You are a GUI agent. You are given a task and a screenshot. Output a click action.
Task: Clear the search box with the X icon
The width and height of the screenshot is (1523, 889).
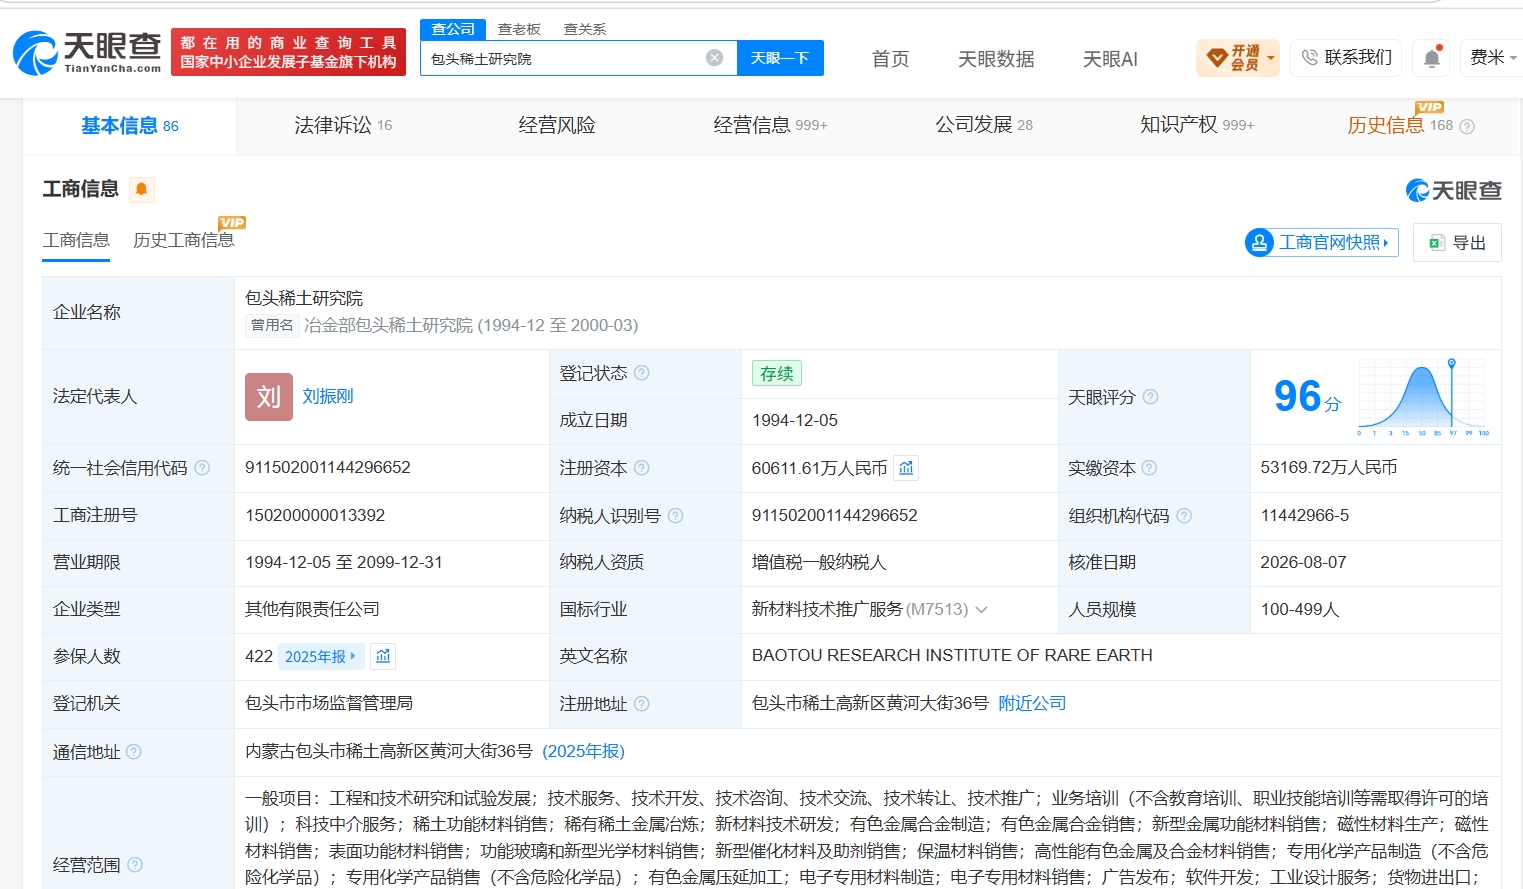[x=714, y=58]
